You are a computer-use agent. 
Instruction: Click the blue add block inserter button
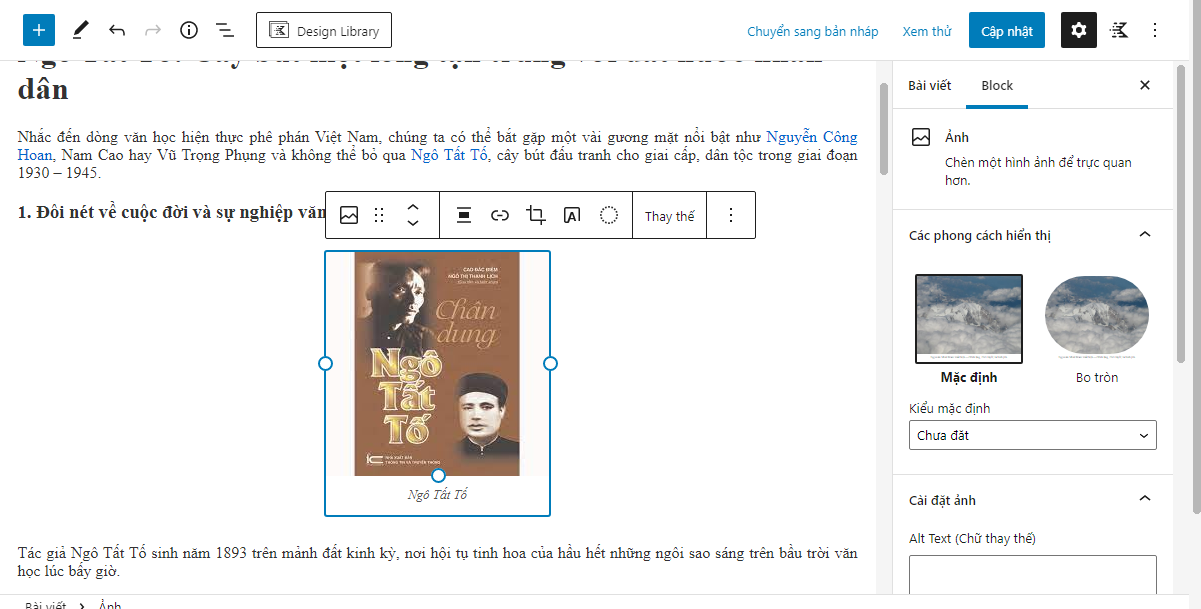(39, 30)
